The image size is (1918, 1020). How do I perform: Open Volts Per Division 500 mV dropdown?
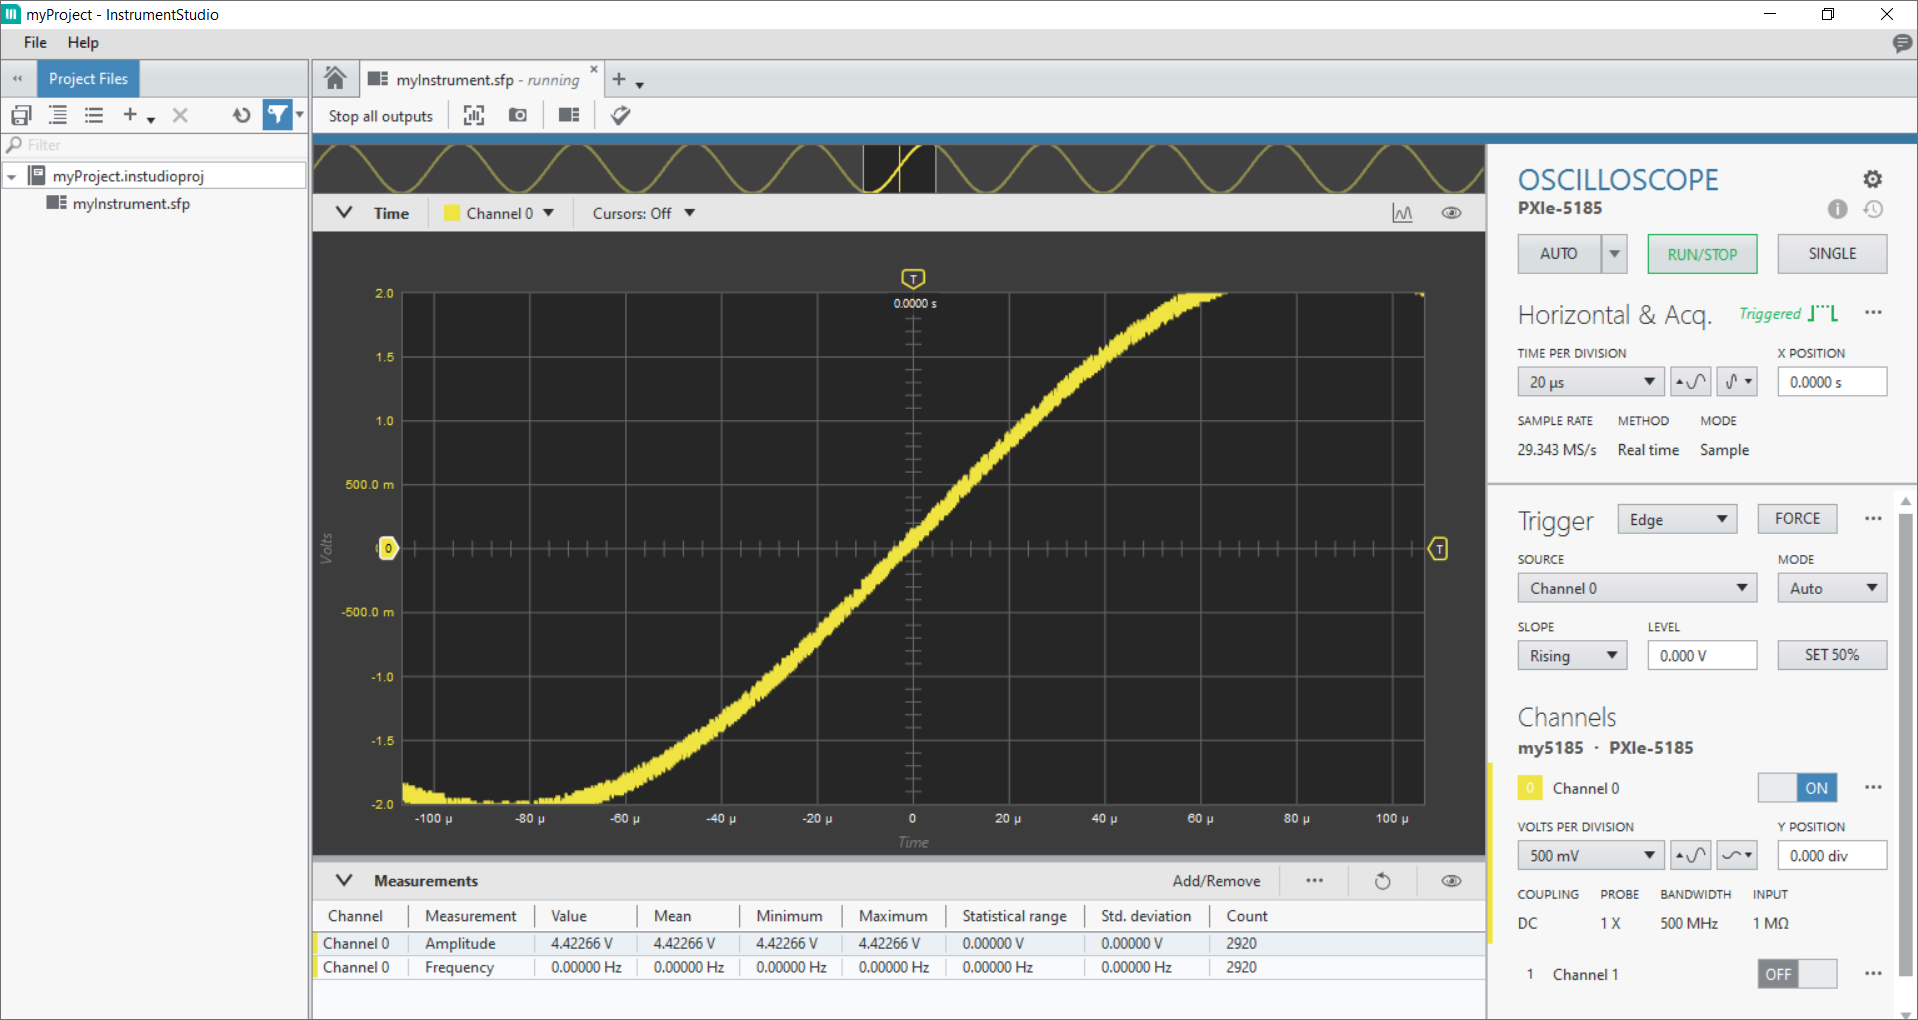[x=1590, y=855]
